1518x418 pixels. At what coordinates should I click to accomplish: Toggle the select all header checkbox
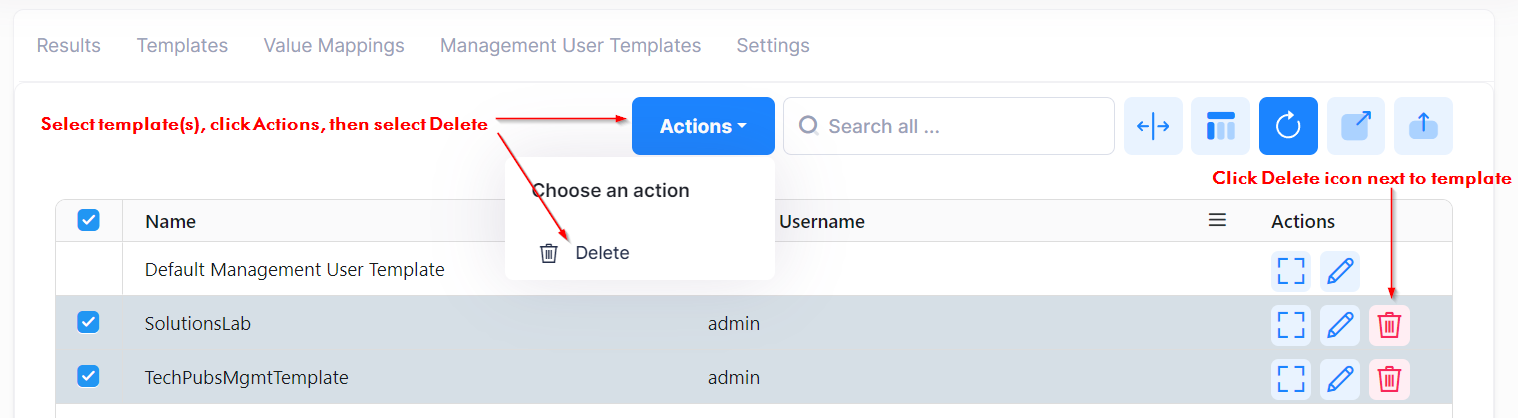[89, 221]
